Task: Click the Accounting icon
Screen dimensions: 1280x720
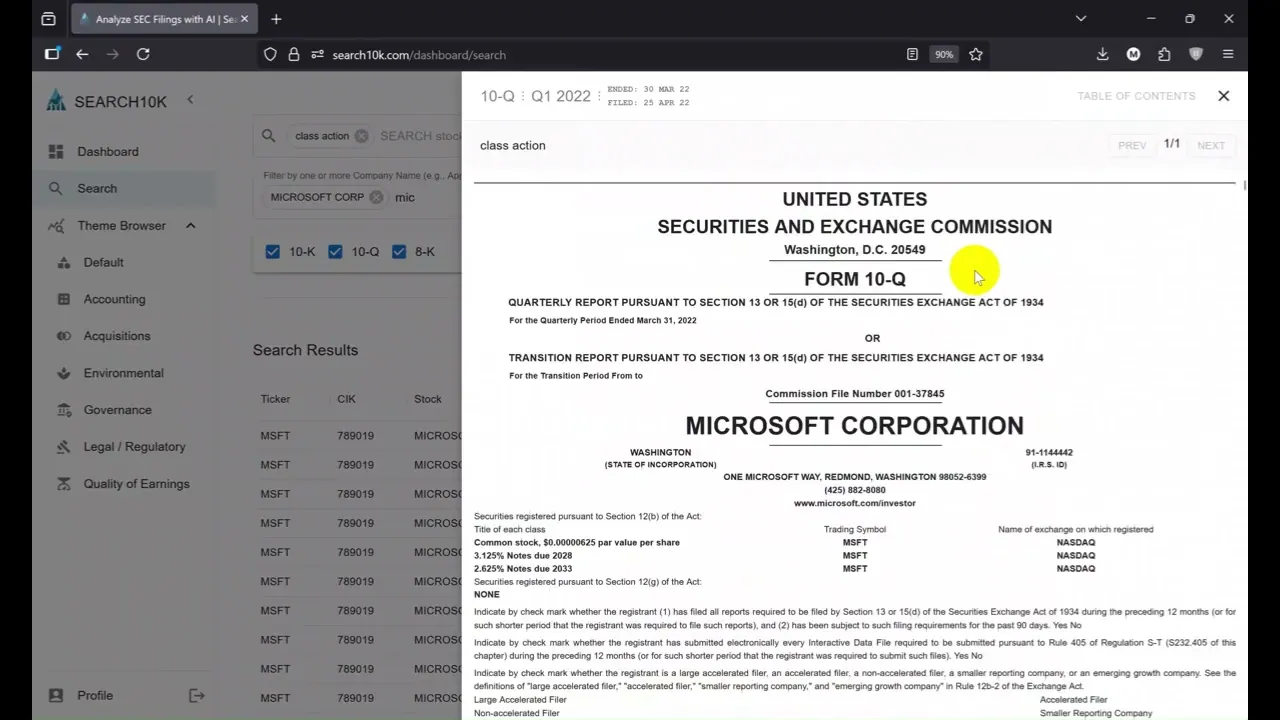Action: [64, 299]
